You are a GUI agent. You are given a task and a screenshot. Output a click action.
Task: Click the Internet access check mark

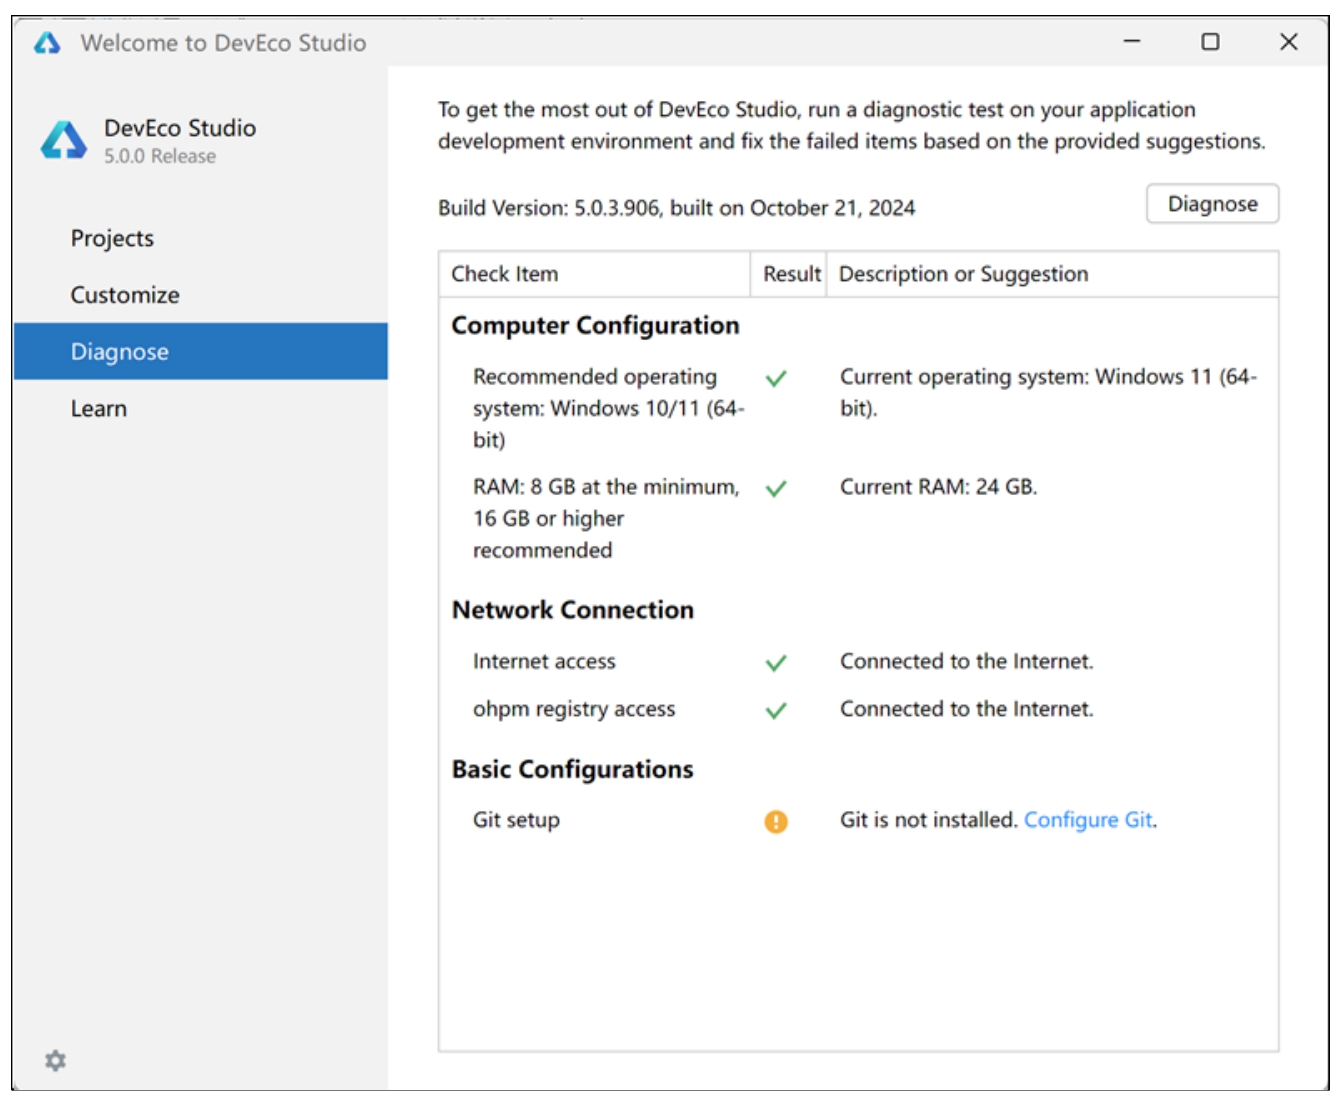pyautogui.click(x=776, y=663)
